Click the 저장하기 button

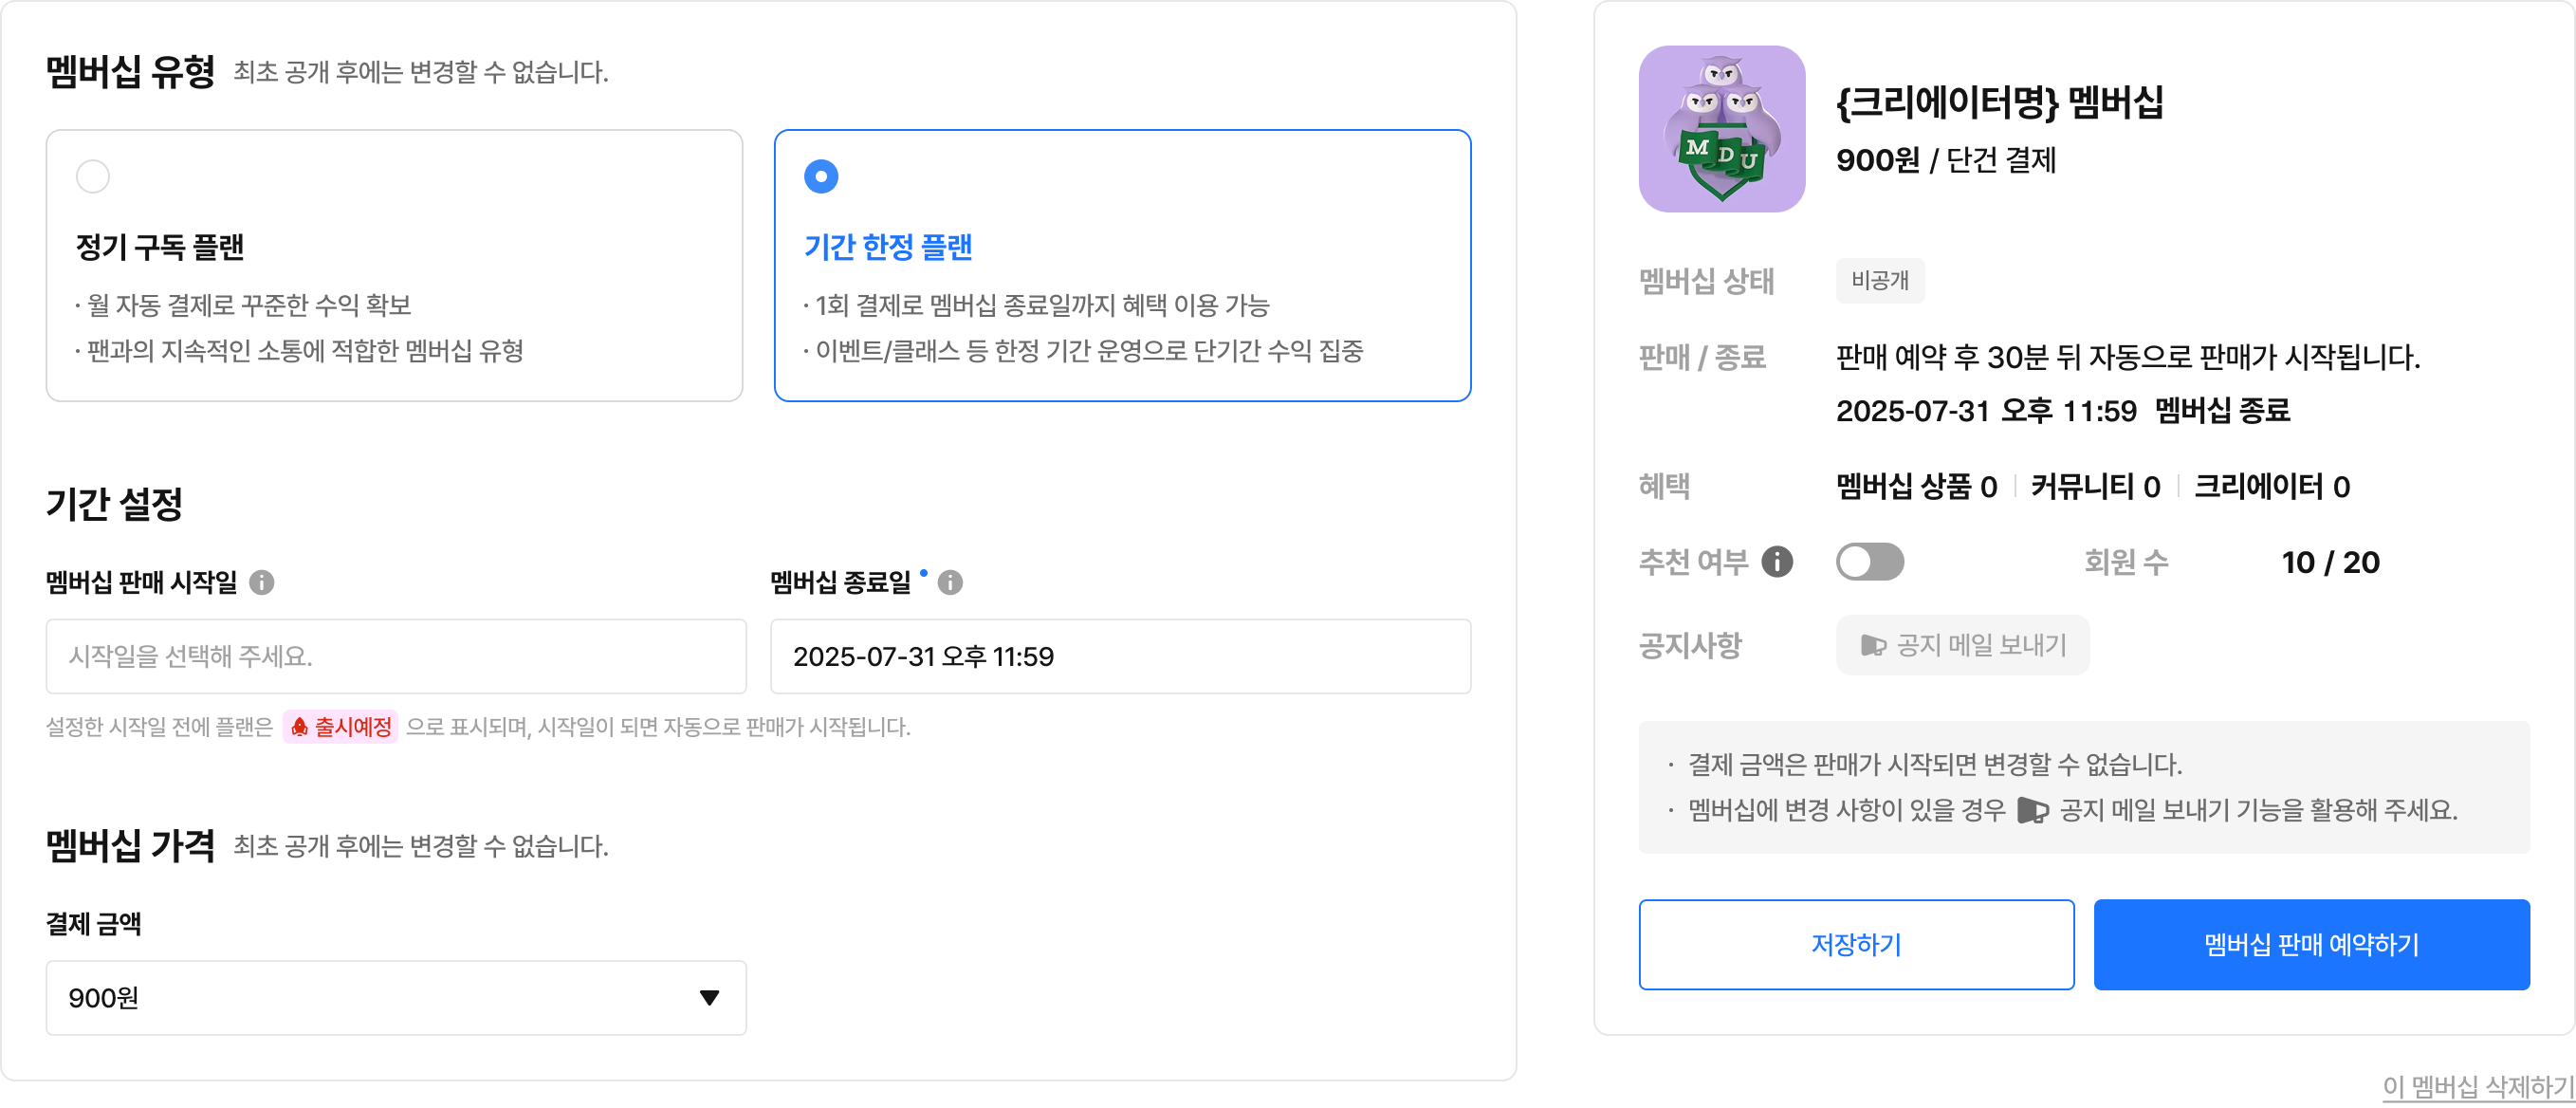(x=1855, y=944)
